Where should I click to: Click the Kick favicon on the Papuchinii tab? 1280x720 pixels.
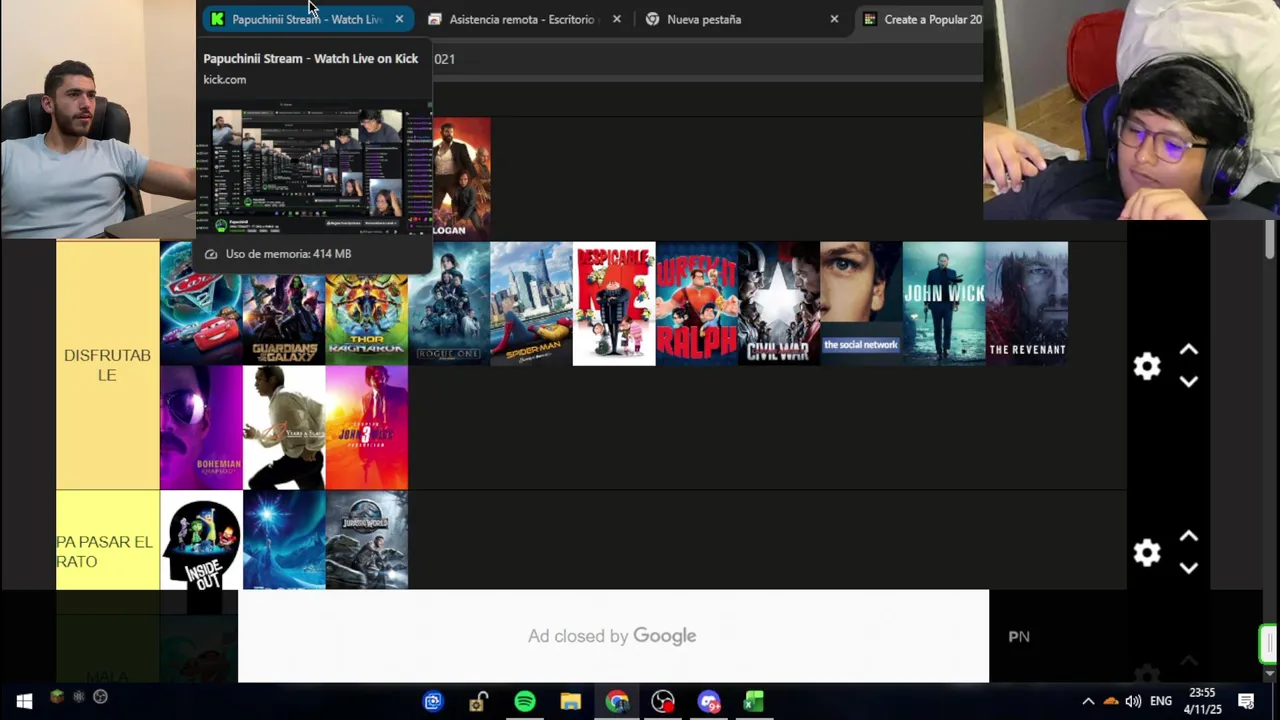217,19
